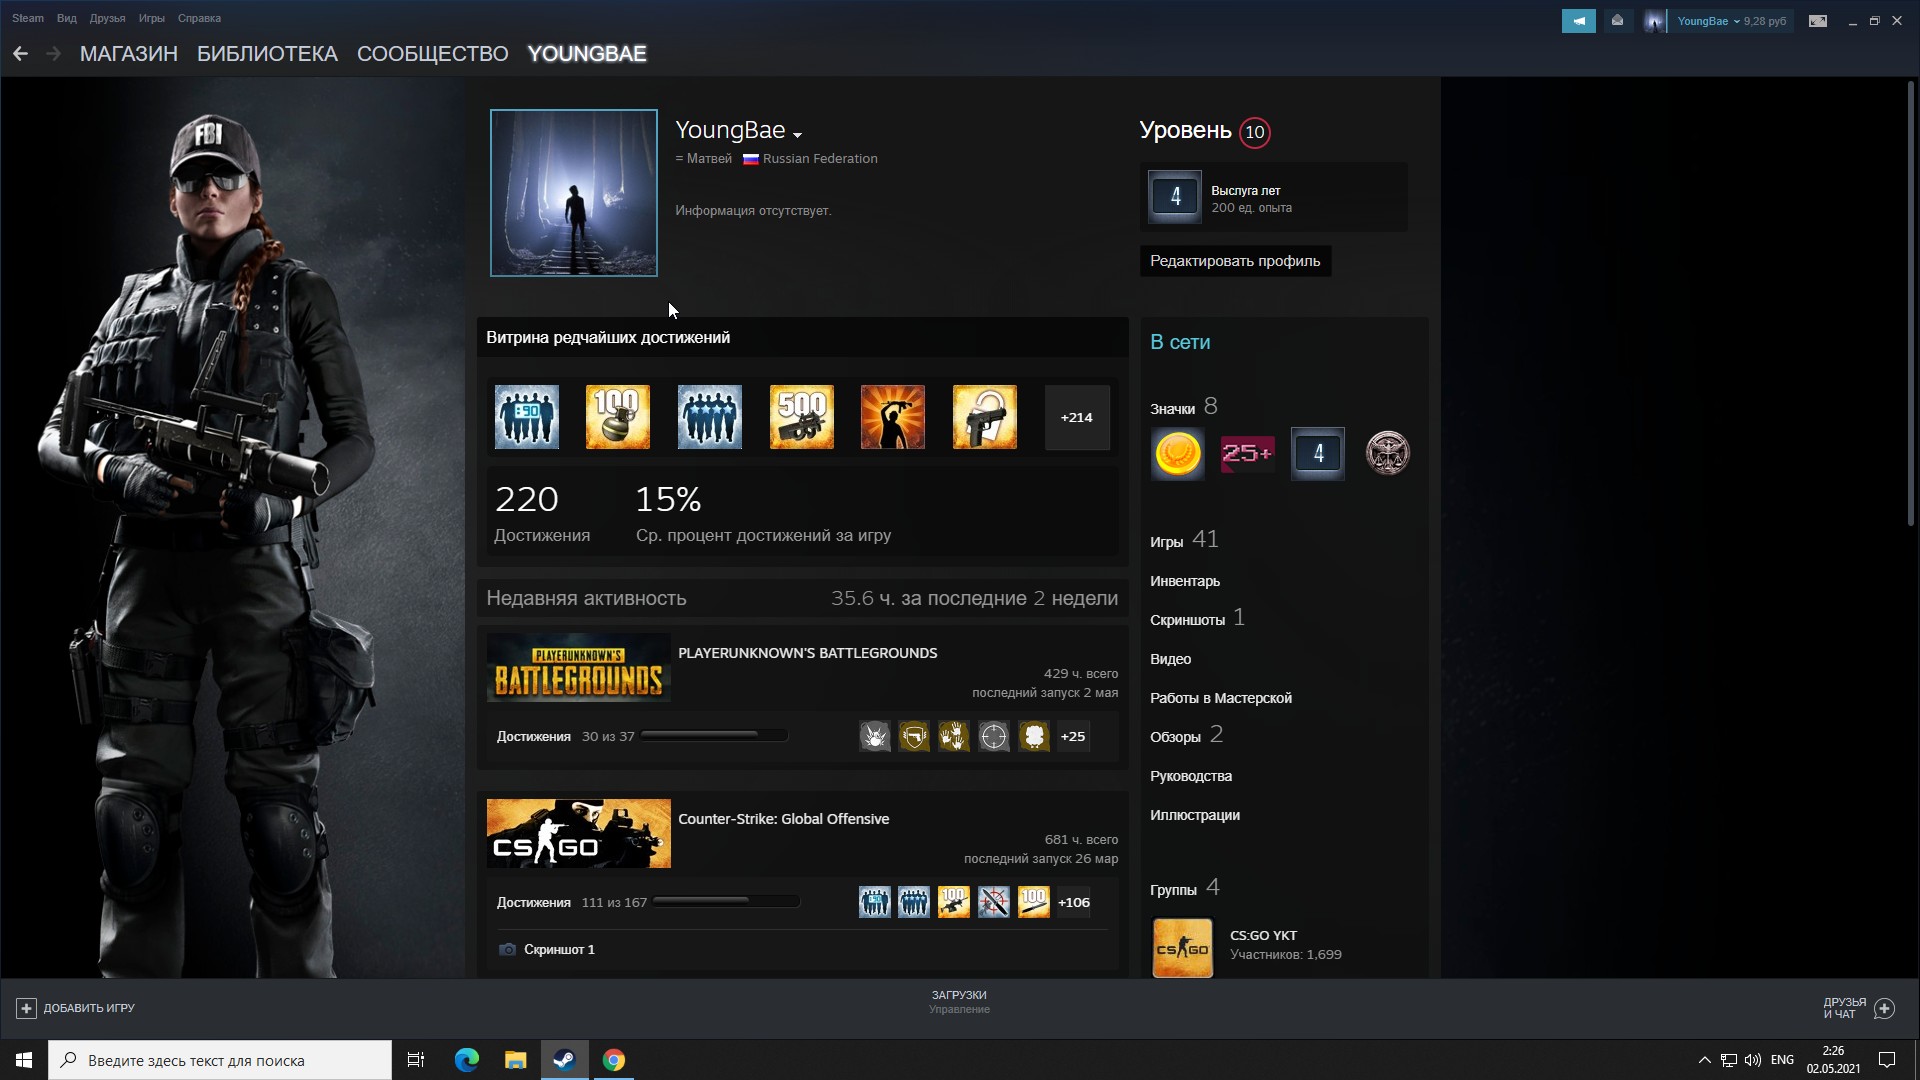Click the 500 P90 achievement icon

[802, 417]
